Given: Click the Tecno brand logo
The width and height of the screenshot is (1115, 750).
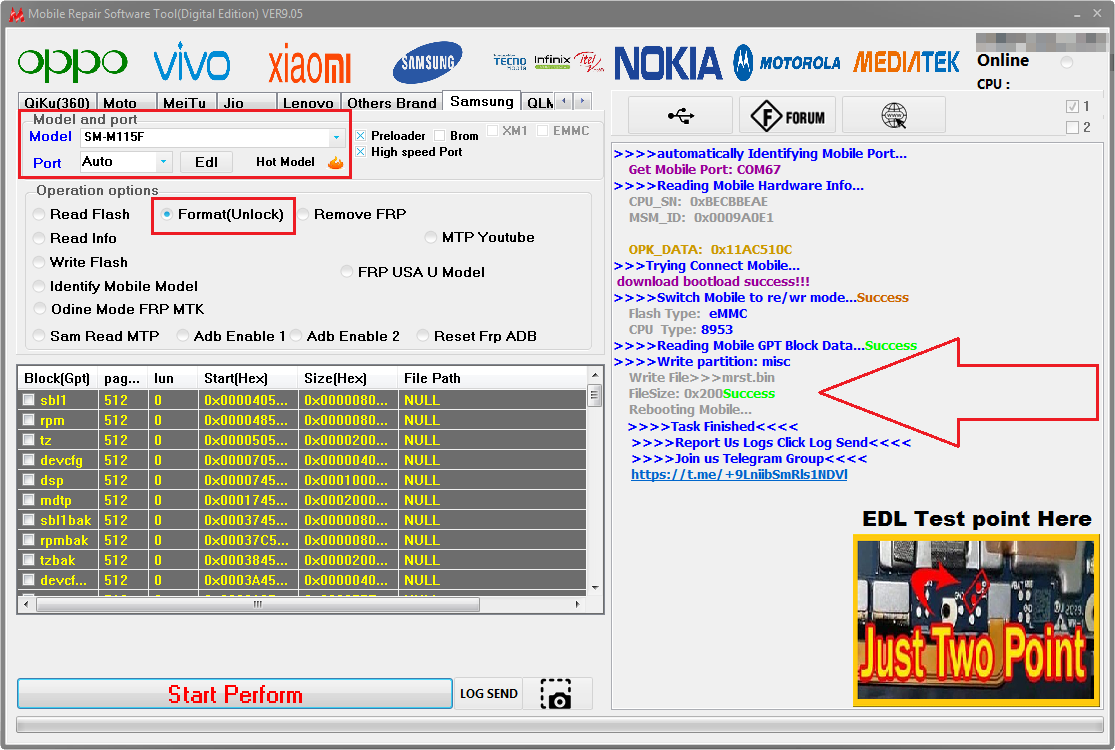Looking at the screenshot, I should 510,62.
